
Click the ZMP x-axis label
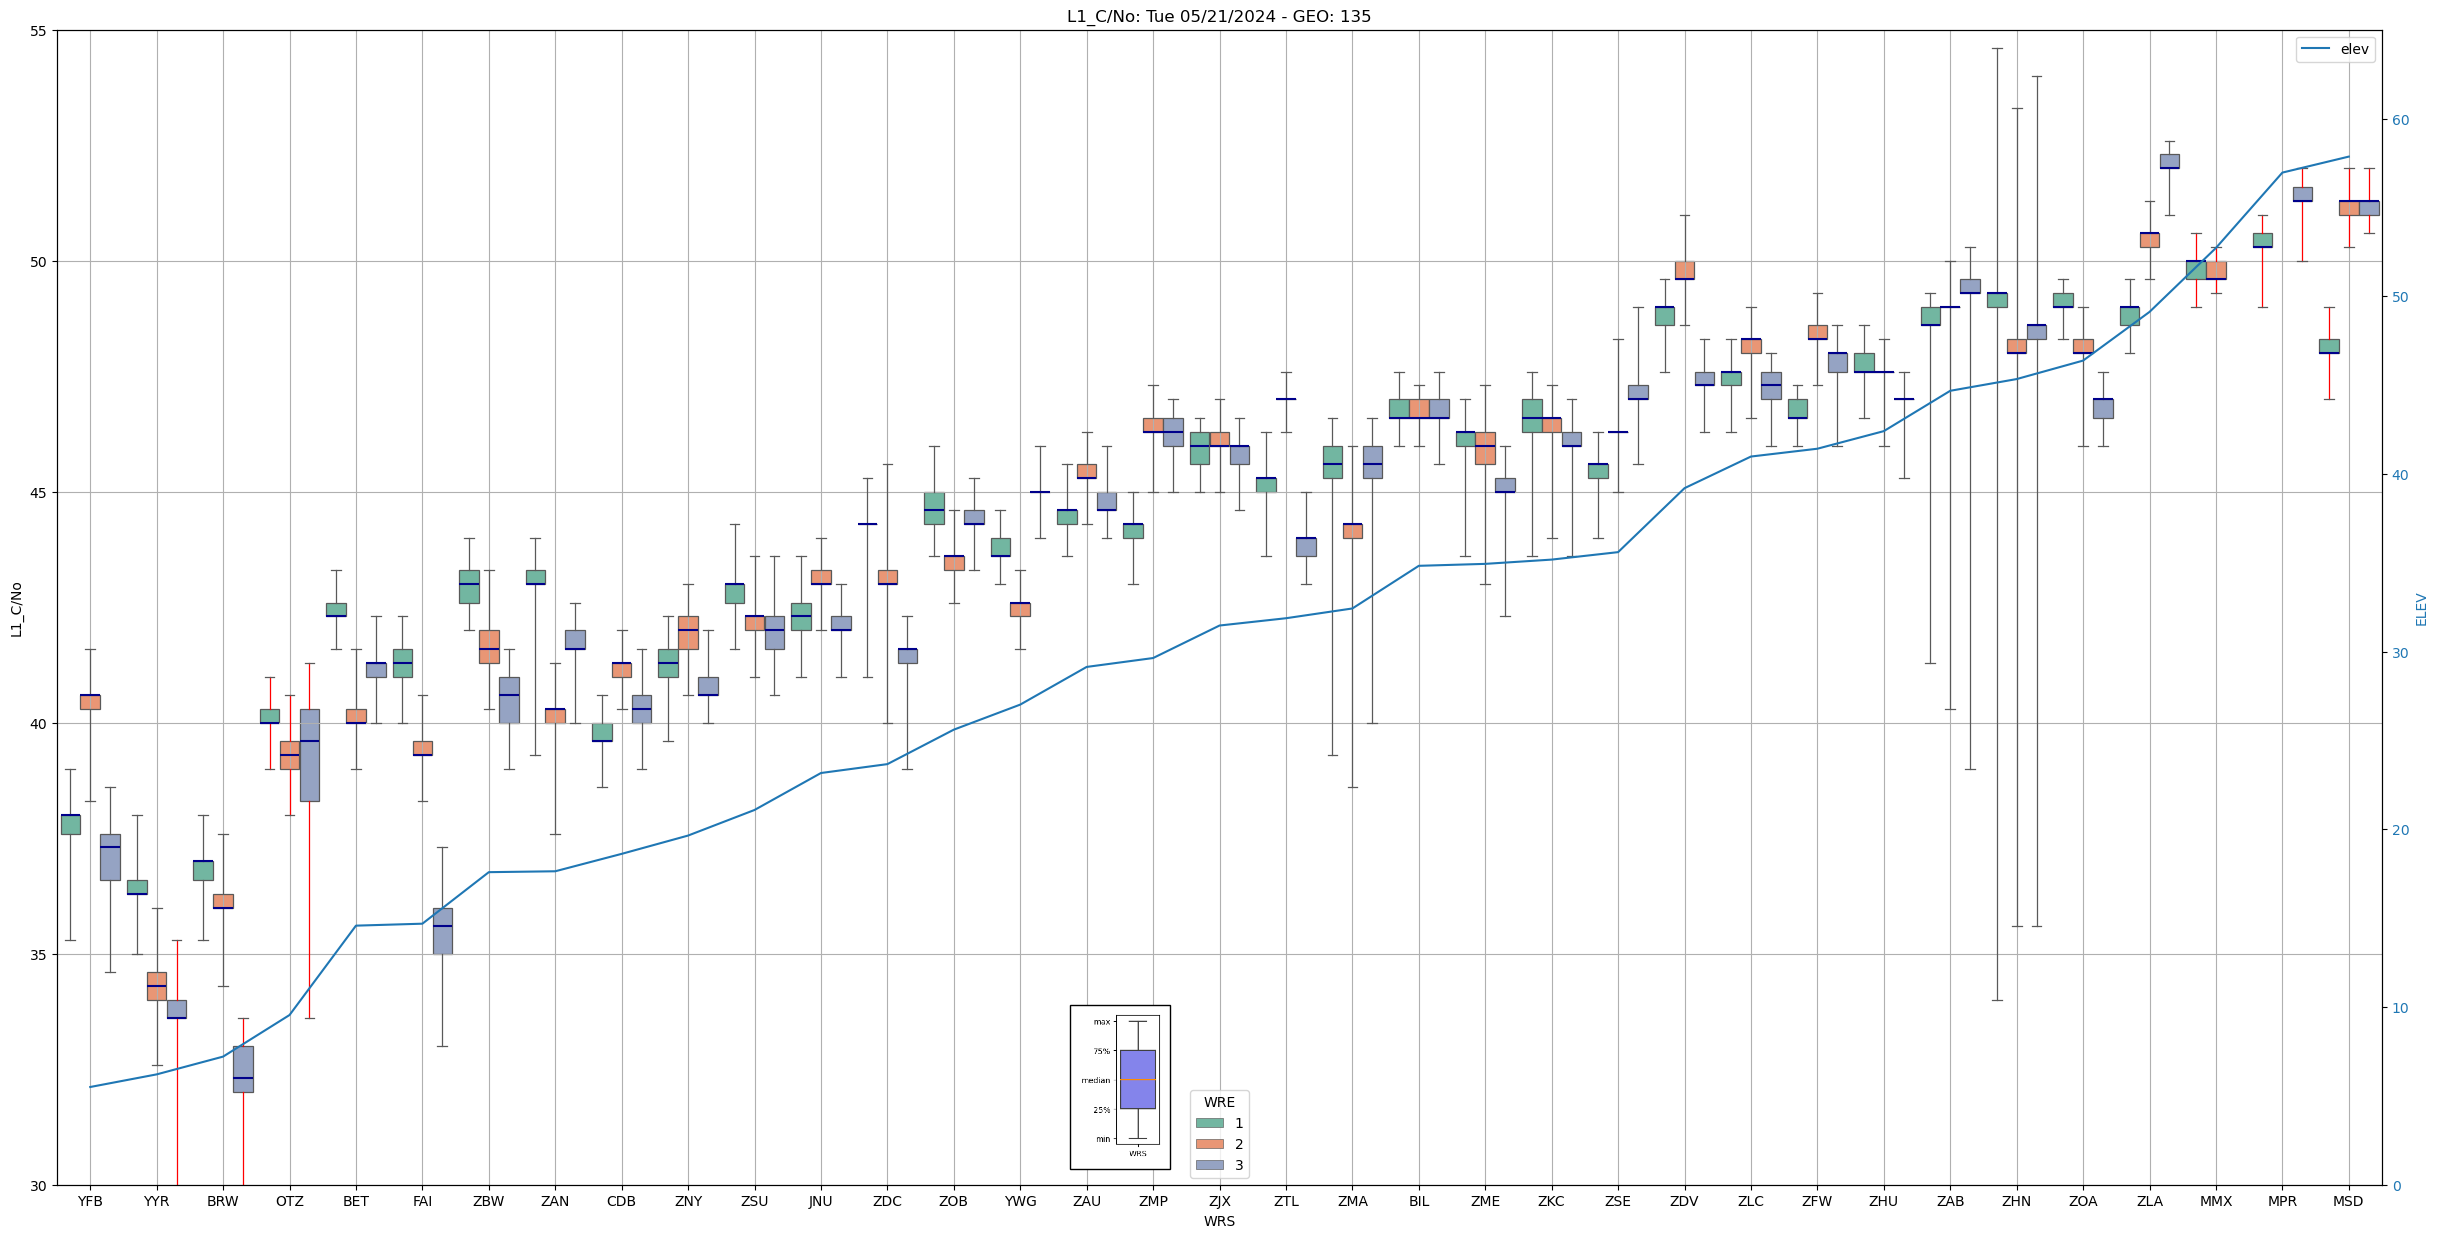[1153, 1201]
